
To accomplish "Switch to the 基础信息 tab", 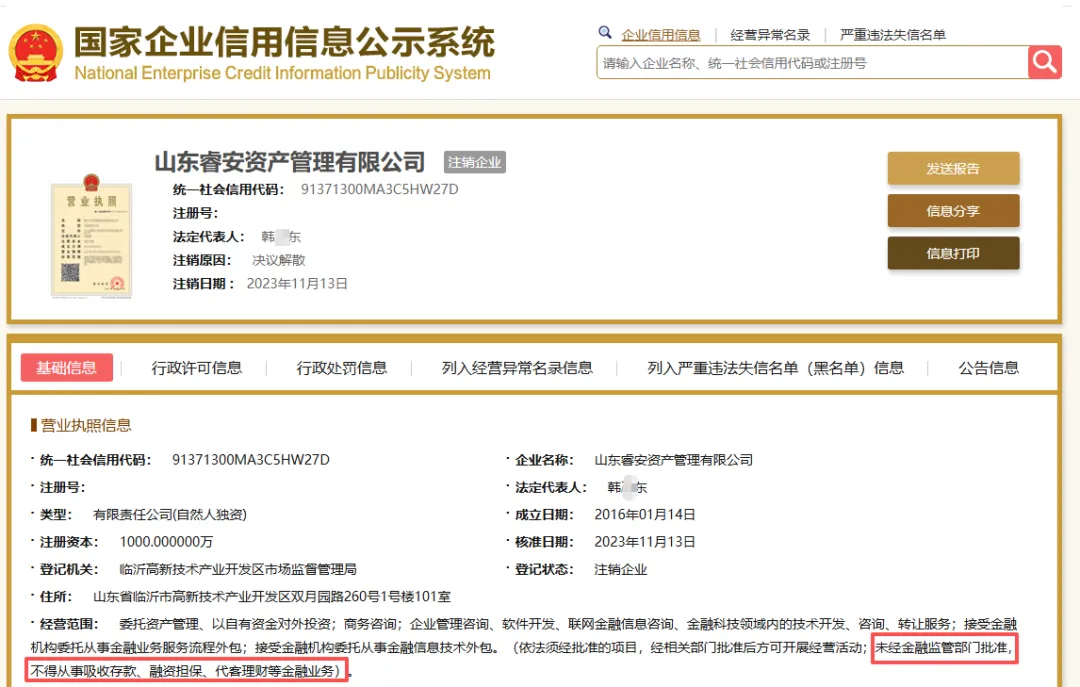I will point(67,367).
